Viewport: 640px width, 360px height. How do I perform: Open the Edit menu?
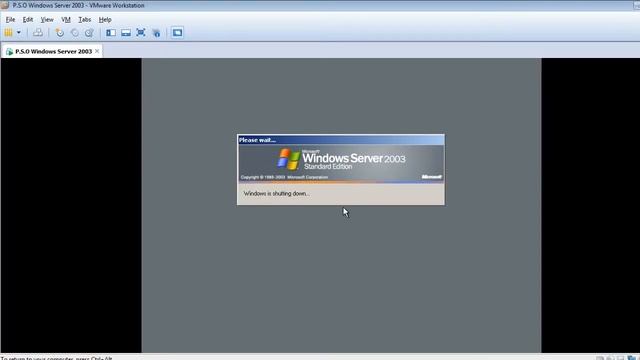point(28,20)
